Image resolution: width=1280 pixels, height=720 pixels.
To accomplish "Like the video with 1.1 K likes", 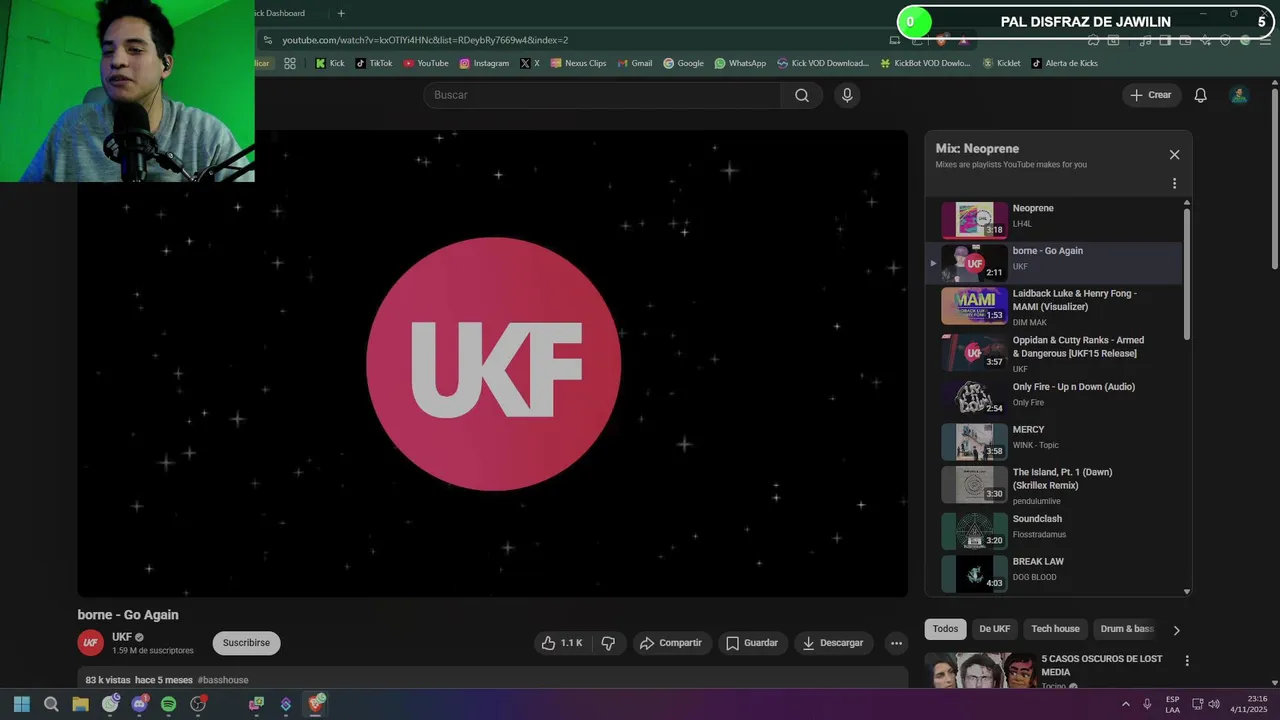I will click(x=562, y=643).
